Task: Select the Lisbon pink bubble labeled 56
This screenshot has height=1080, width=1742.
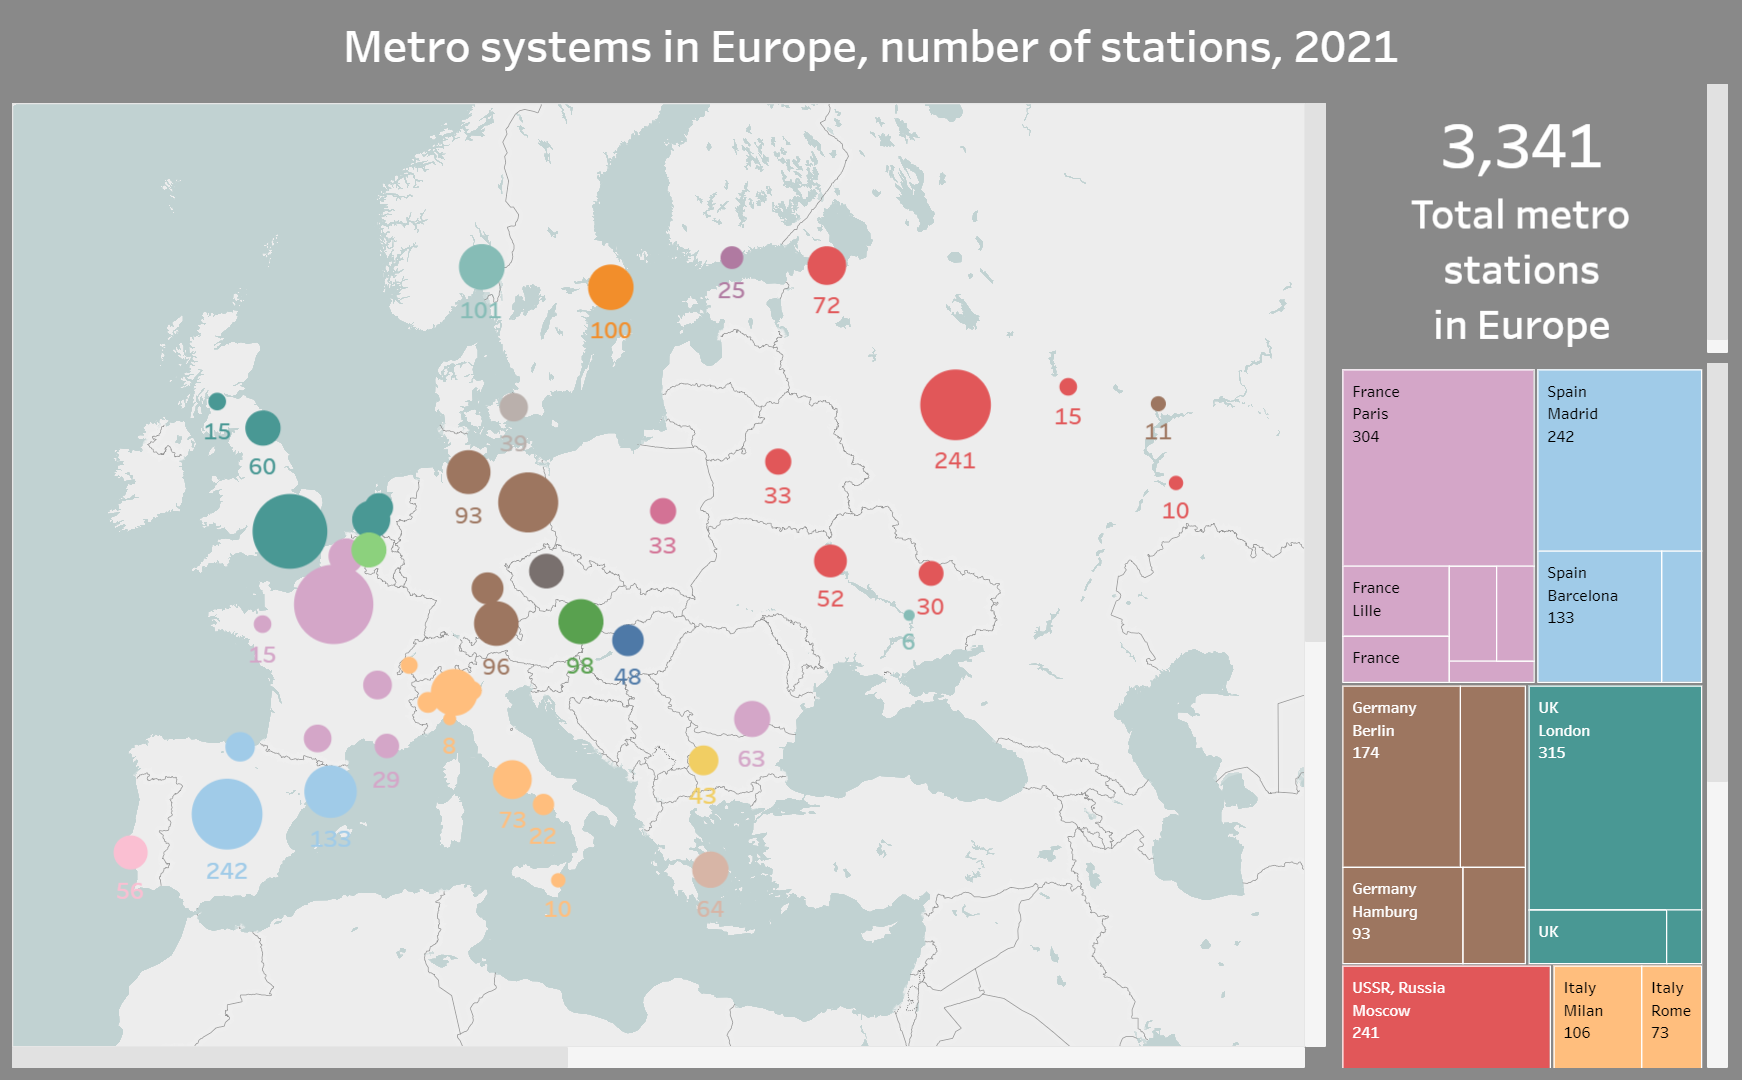Action: tap(130, 852)
